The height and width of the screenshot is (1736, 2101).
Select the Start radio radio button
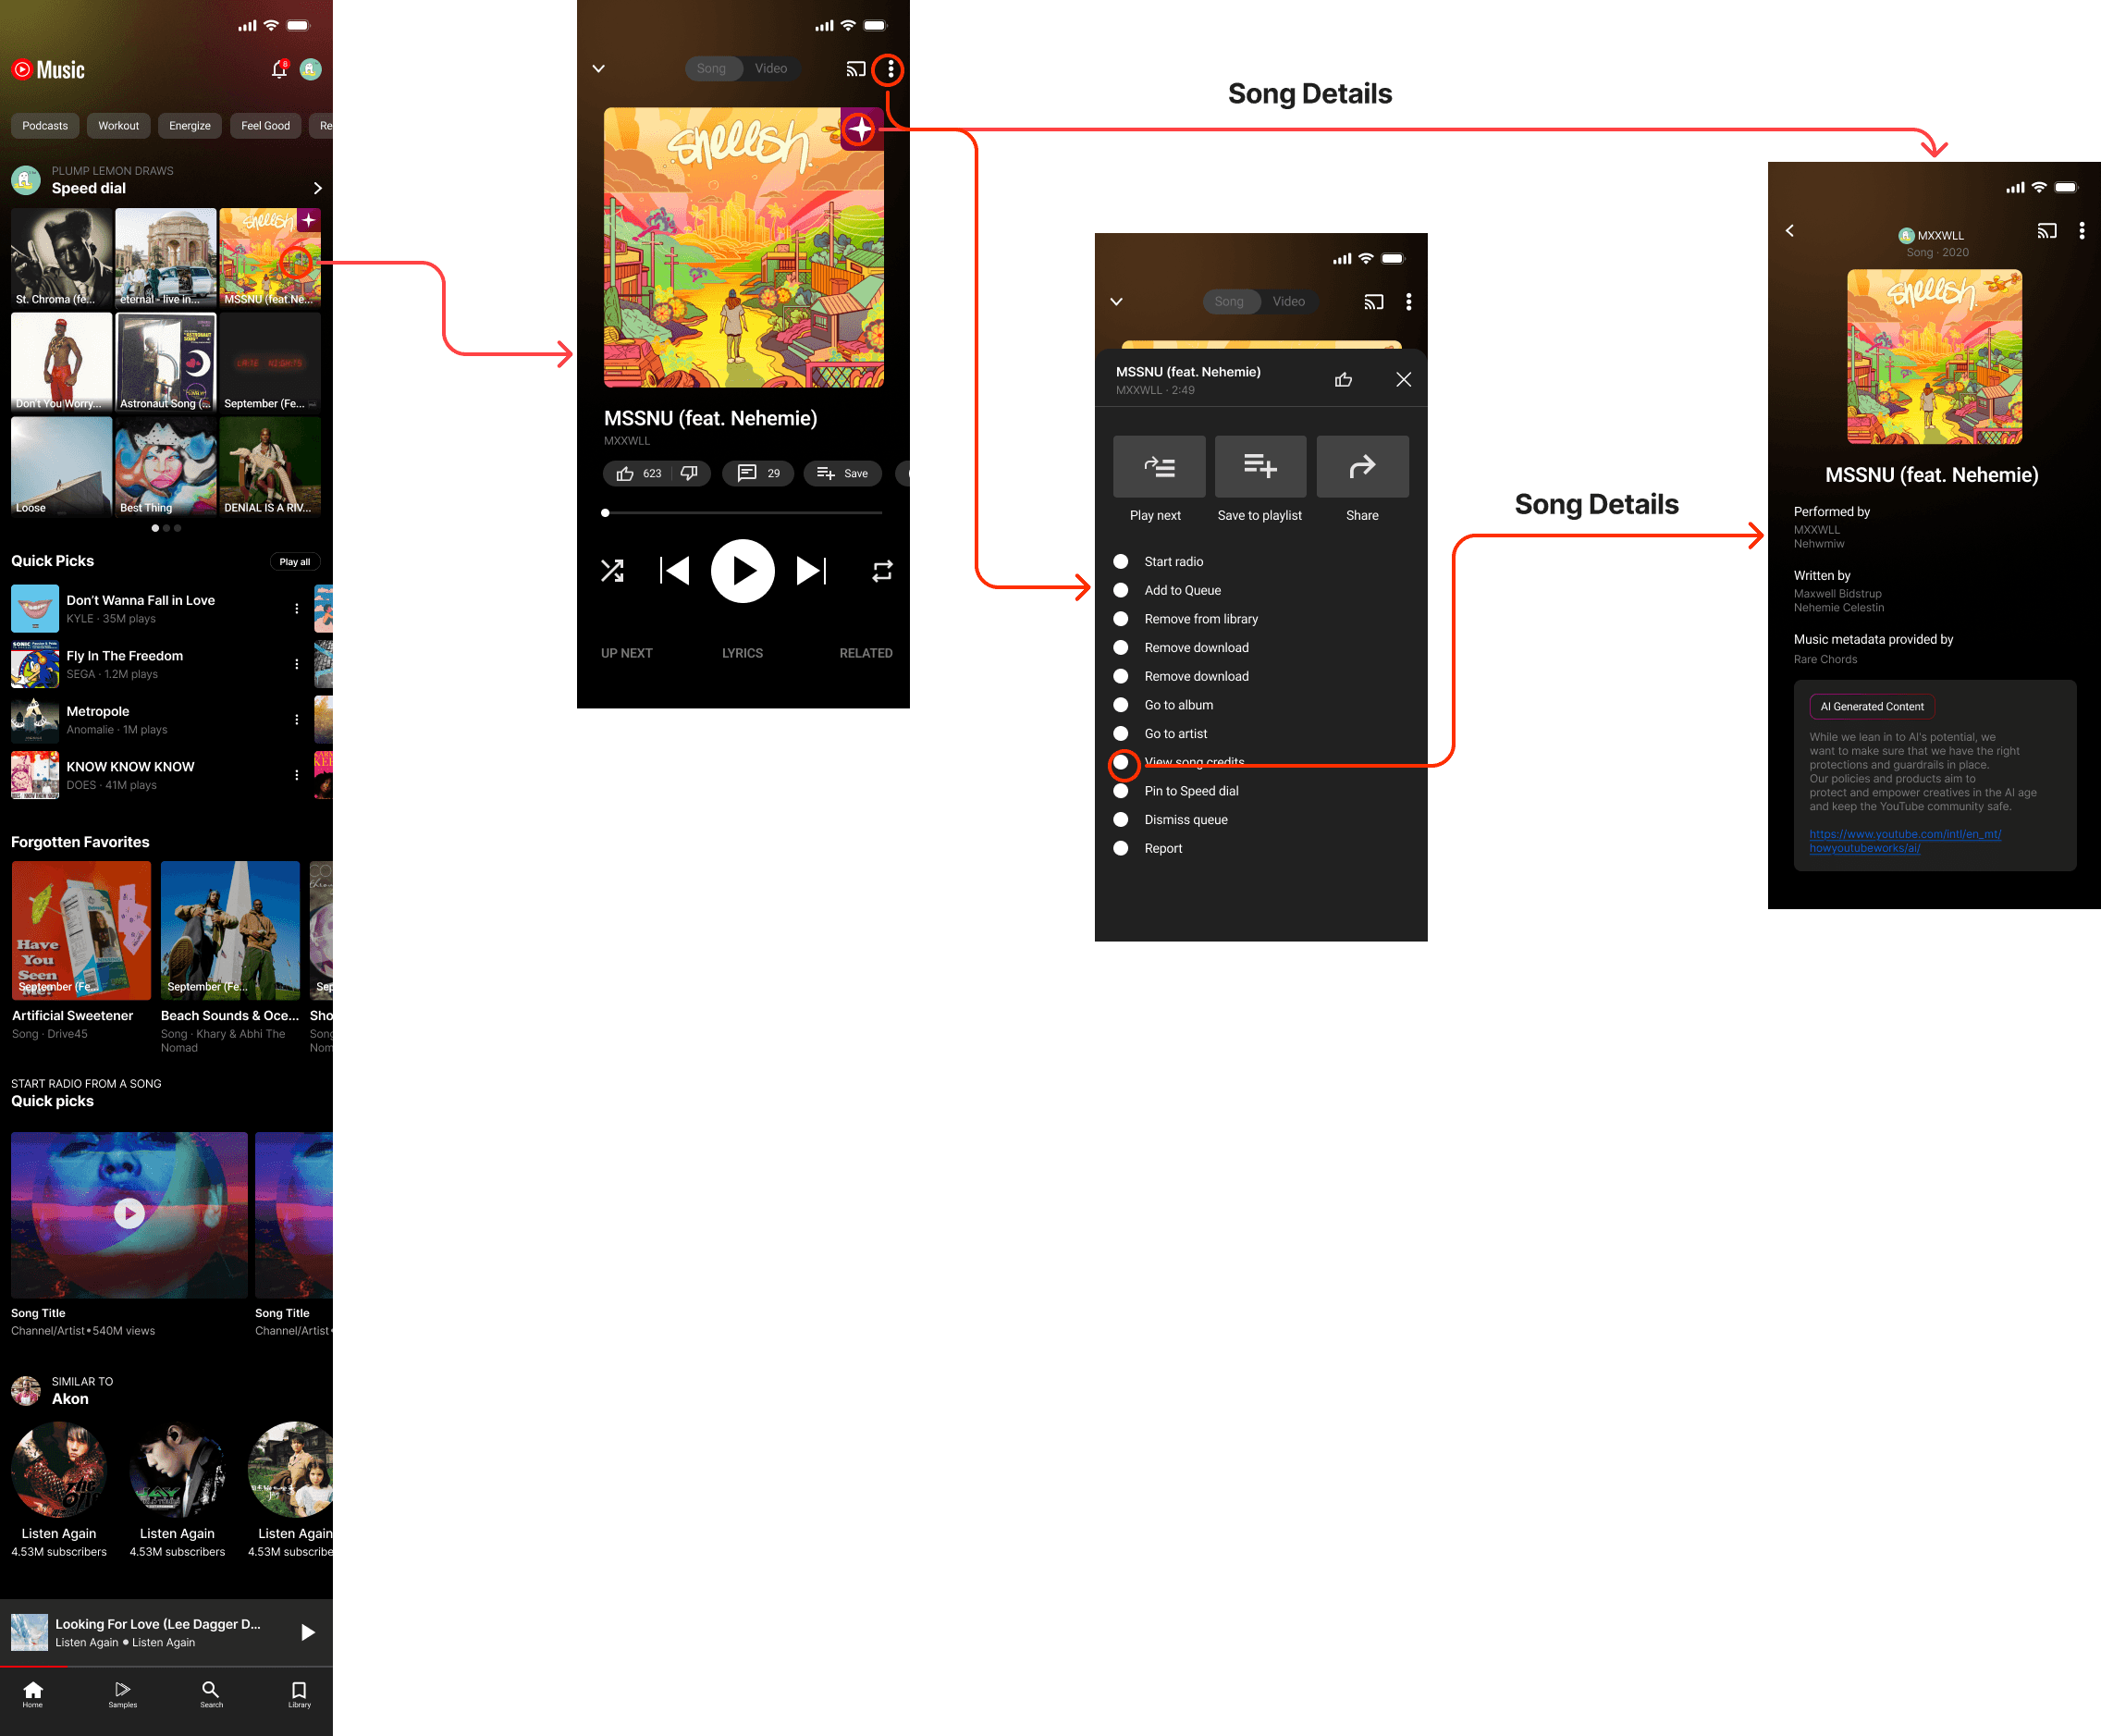(1120, 561)
